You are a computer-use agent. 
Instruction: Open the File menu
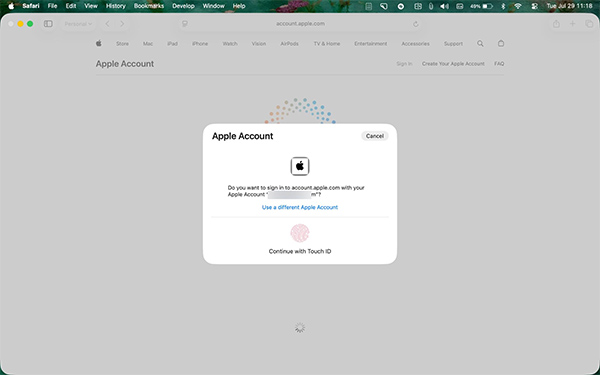[x=52, y=6]
